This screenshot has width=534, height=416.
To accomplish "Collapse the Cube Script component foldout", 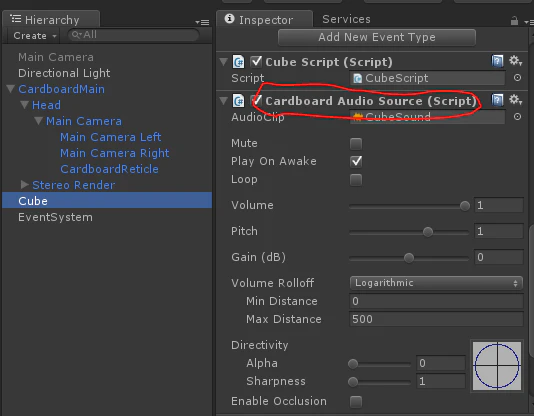I will 223,62.
